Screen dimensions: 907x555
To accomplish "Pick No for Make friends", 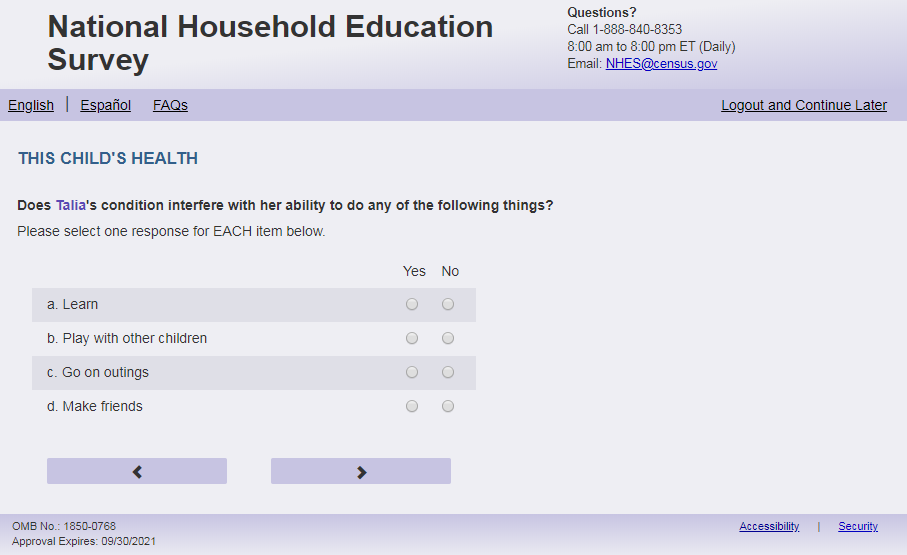I will pos(448,407).
